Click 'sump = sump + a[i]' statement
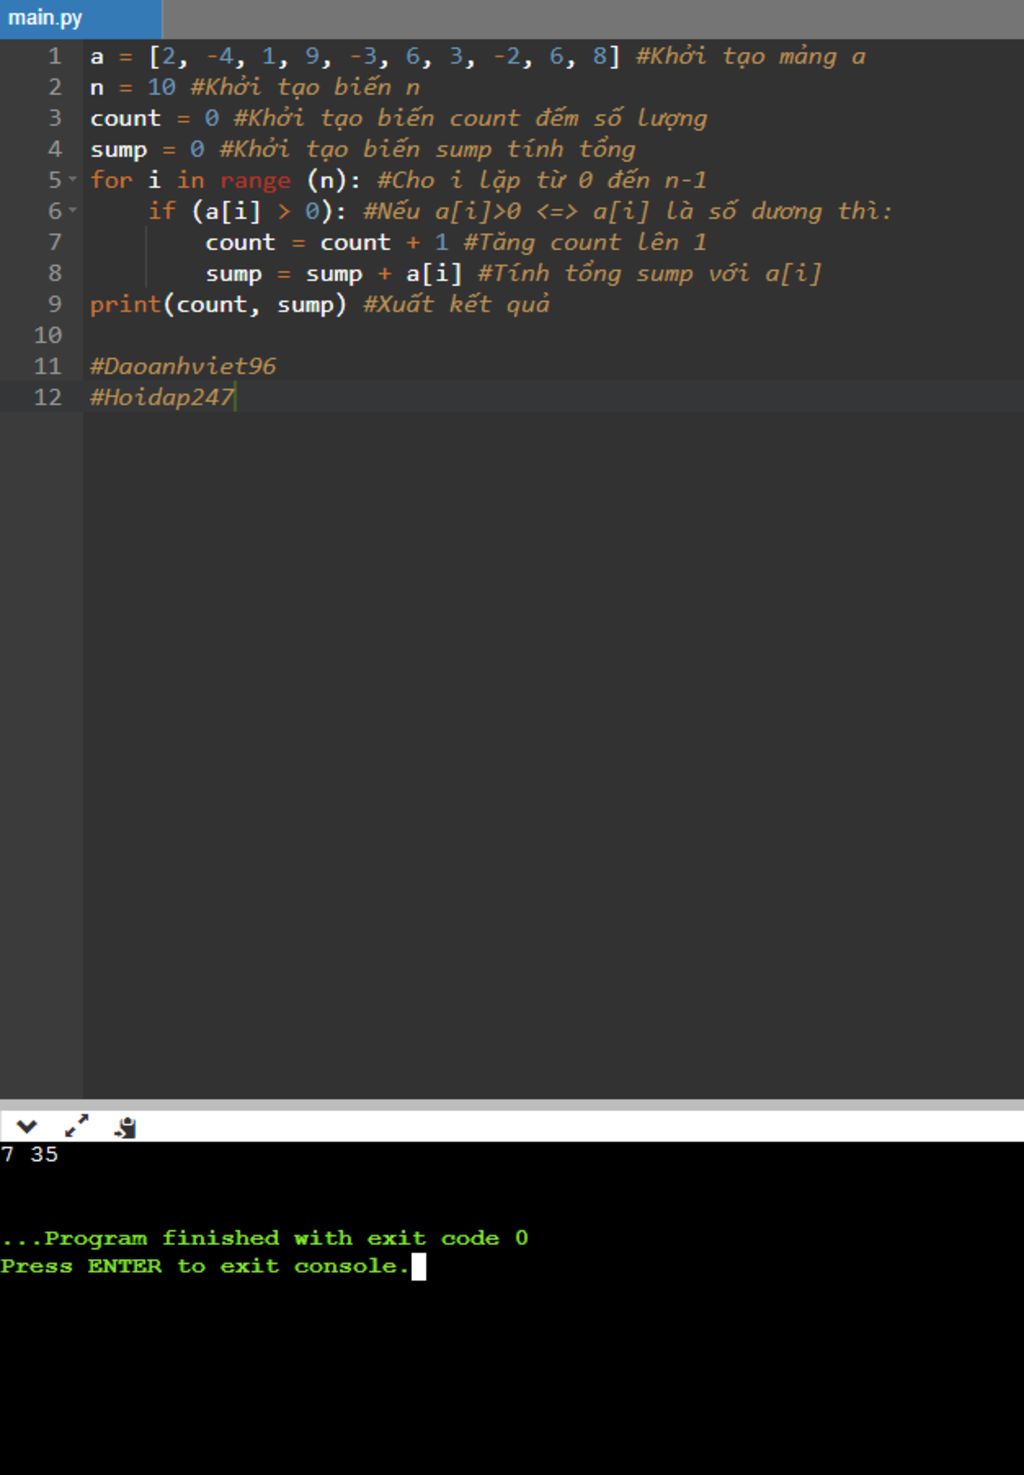 click(x=334, y=274)
